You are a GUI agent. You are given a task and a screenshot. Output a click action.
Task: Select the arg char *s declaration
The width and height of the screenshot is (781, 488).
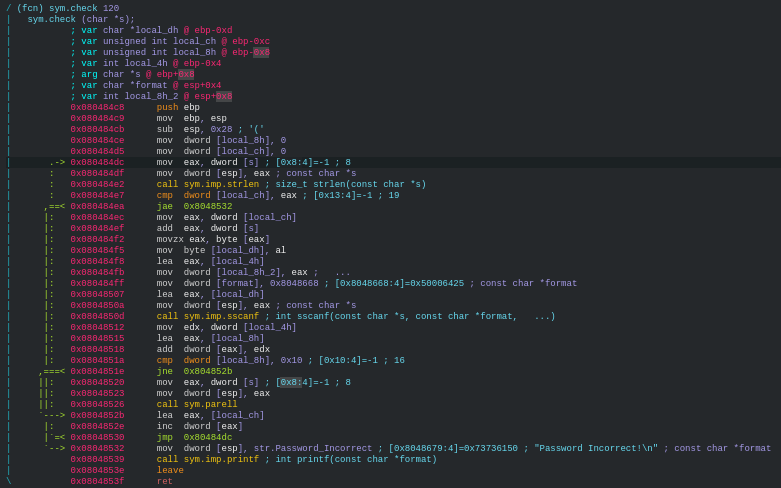(x=132, y=74)
